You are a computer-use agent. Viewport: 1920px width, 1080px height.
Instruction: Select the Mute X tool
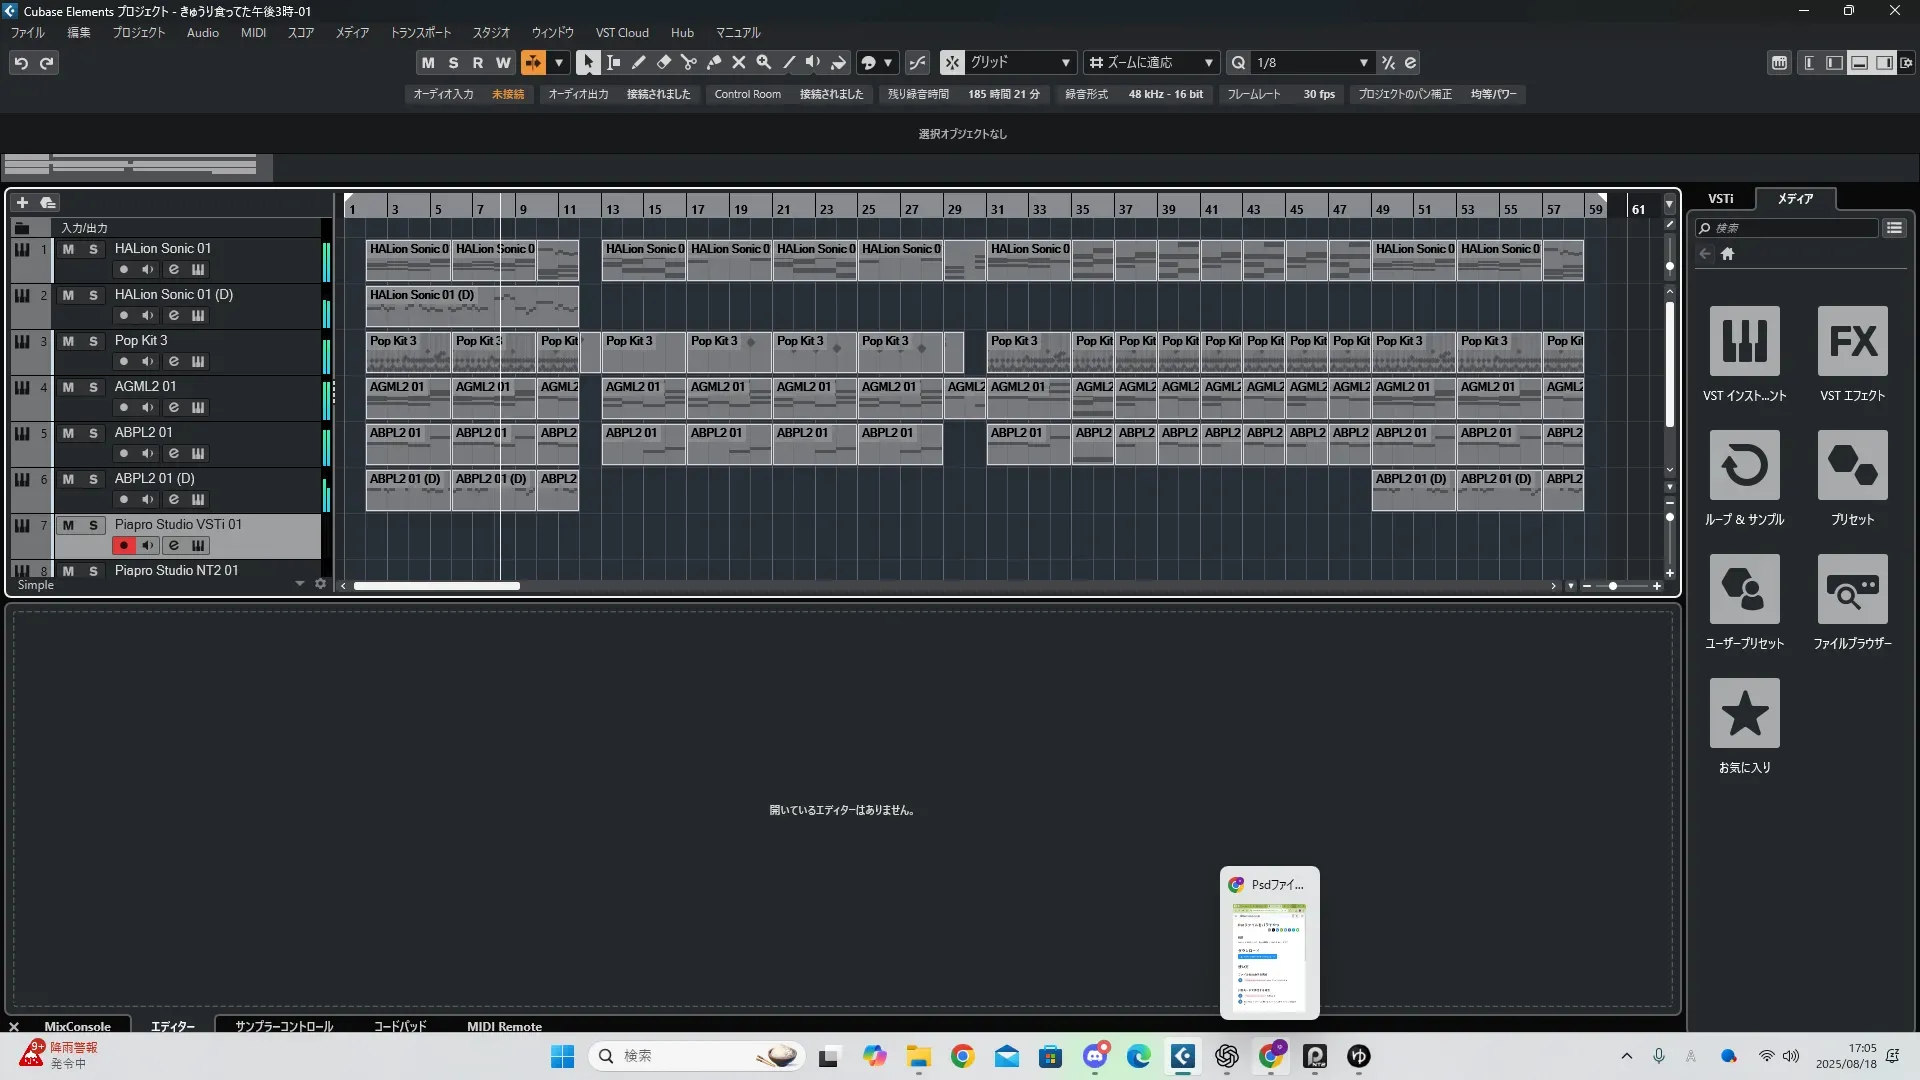tap(738, 62)
